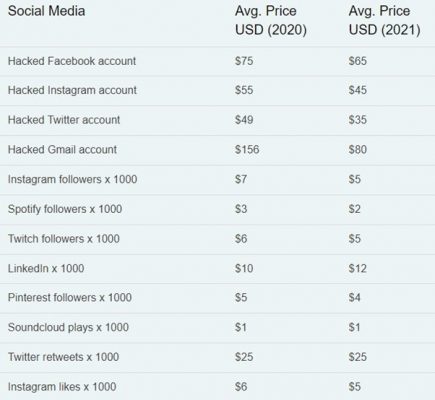Click the Hacked Gmail account label
This screenshot has width=435, height=400.
[62, 149]
